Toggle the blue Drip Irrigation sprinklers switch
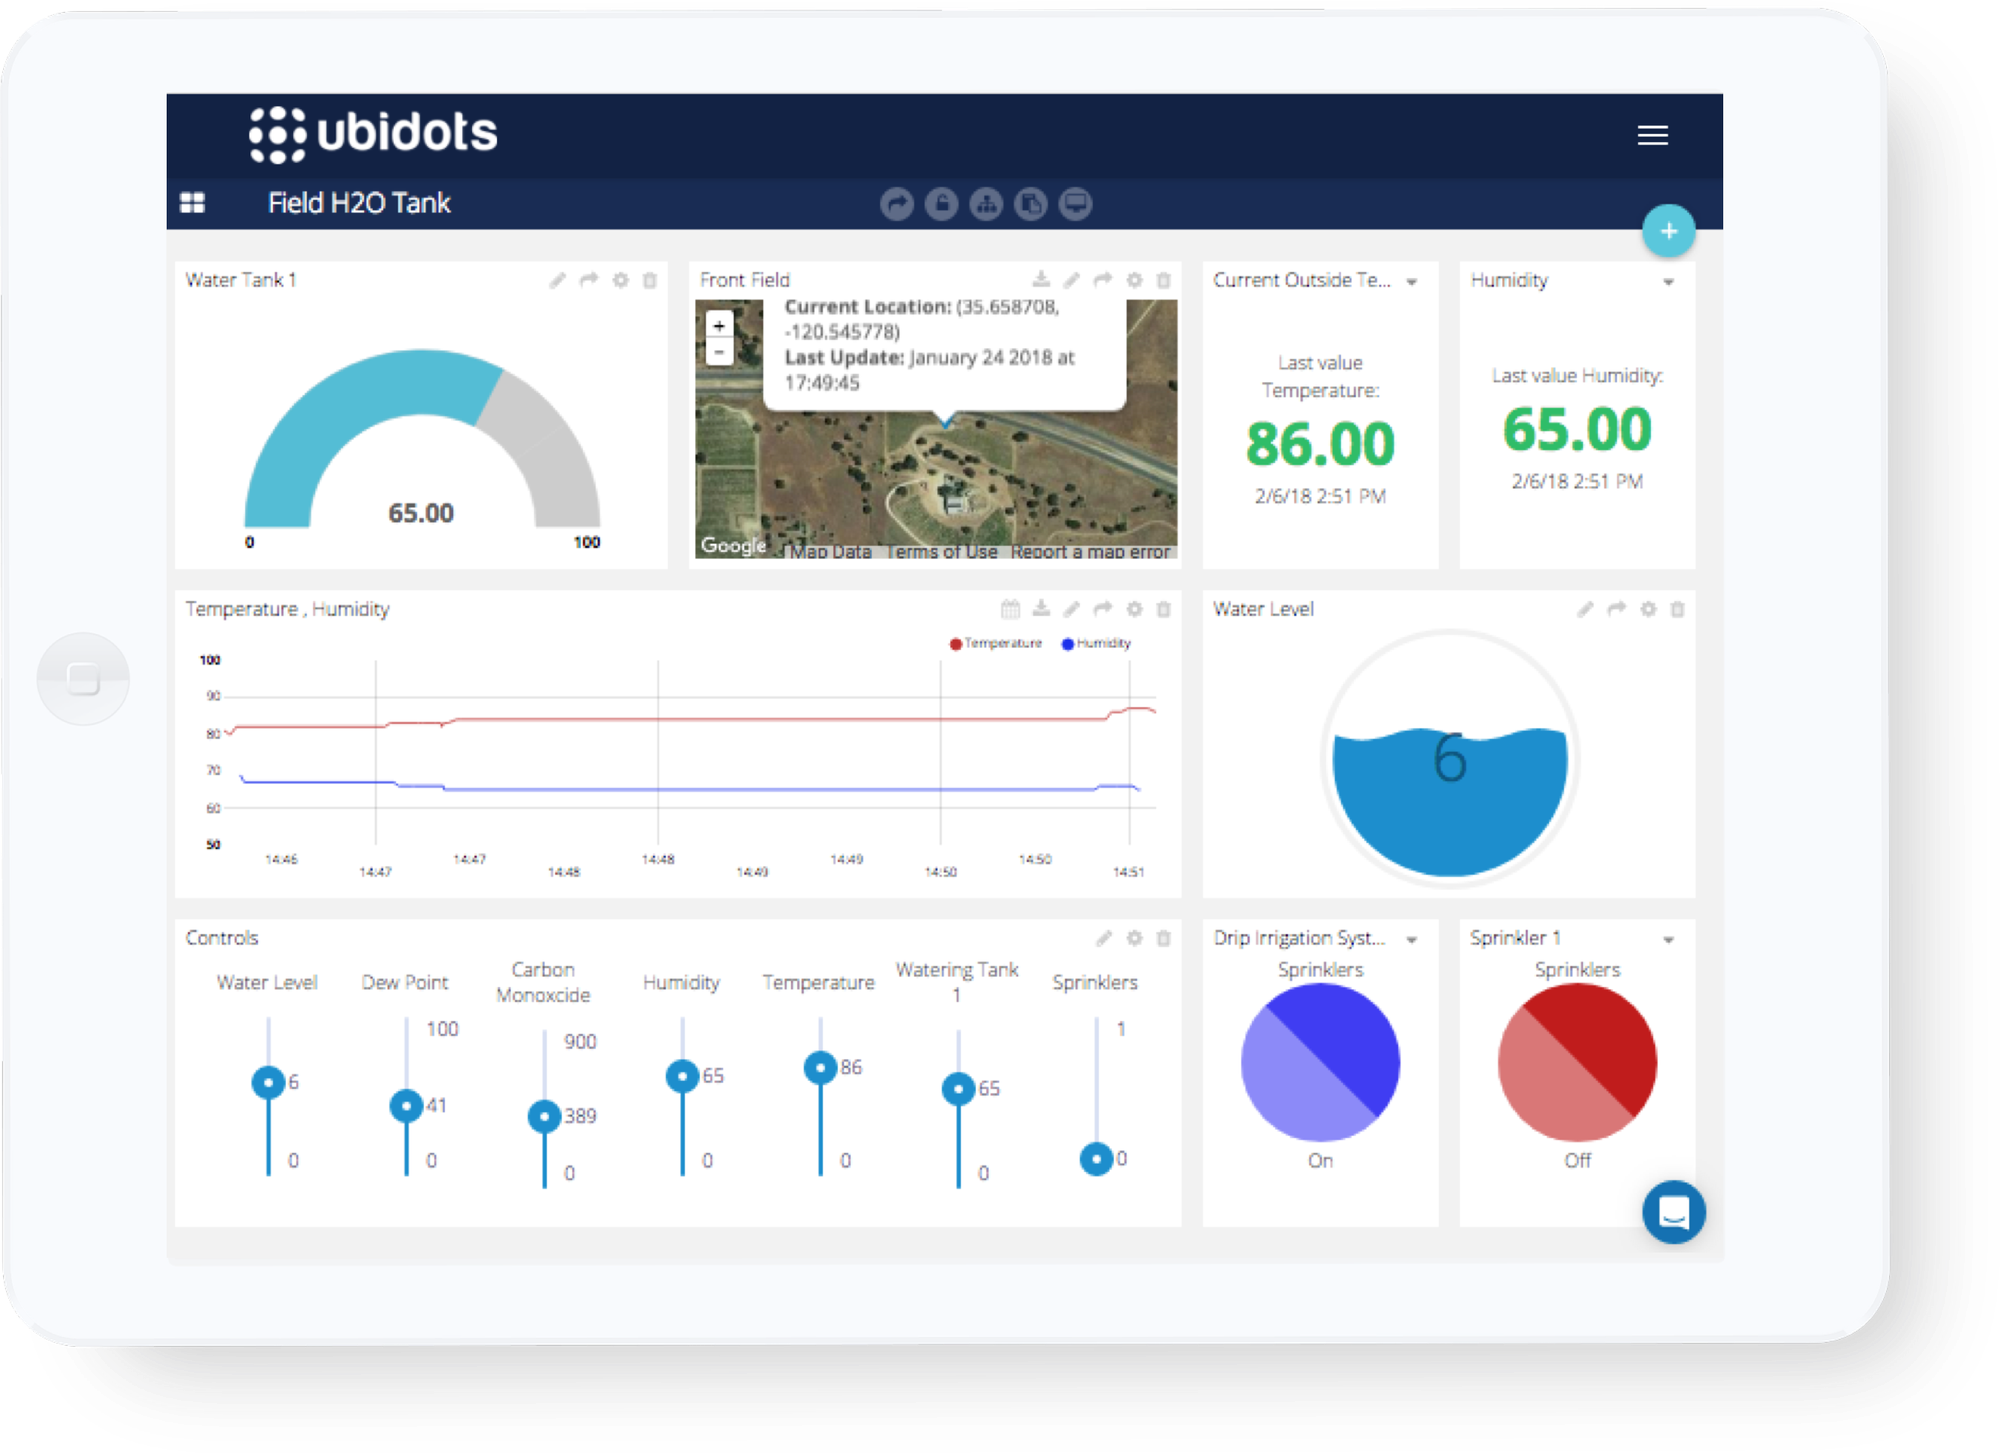This screenshot has height=1453, width=2000. pyautogui.click(x=1320, y=1062)
